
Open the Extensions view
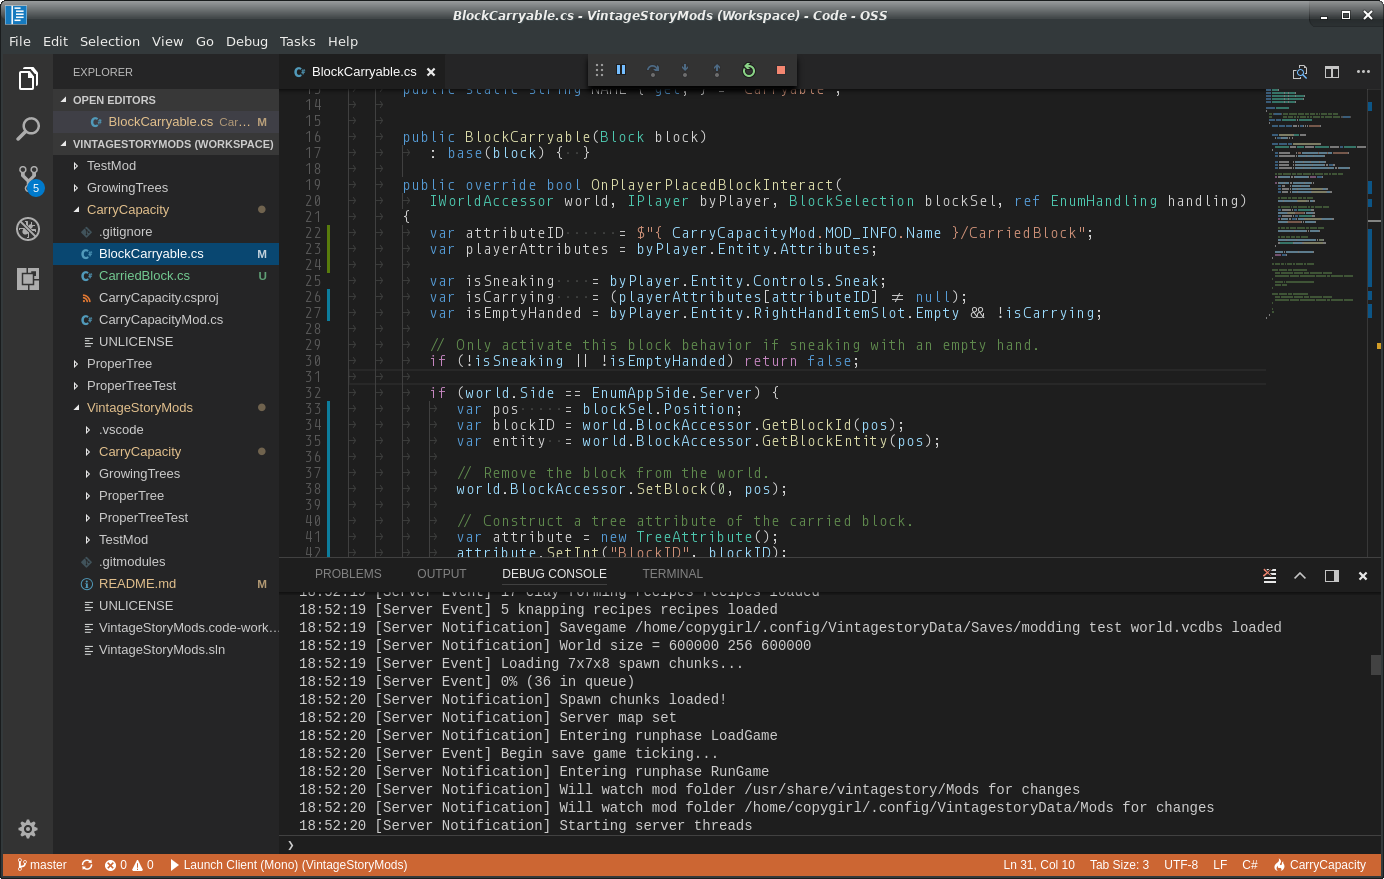tap(28, 279)
